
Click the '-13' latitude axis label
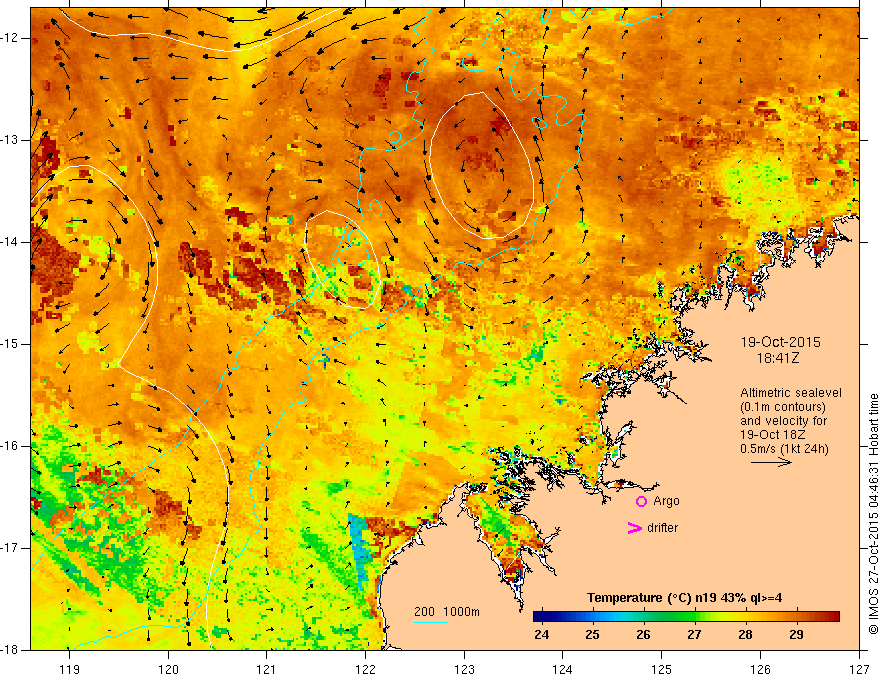pos(10,140)
